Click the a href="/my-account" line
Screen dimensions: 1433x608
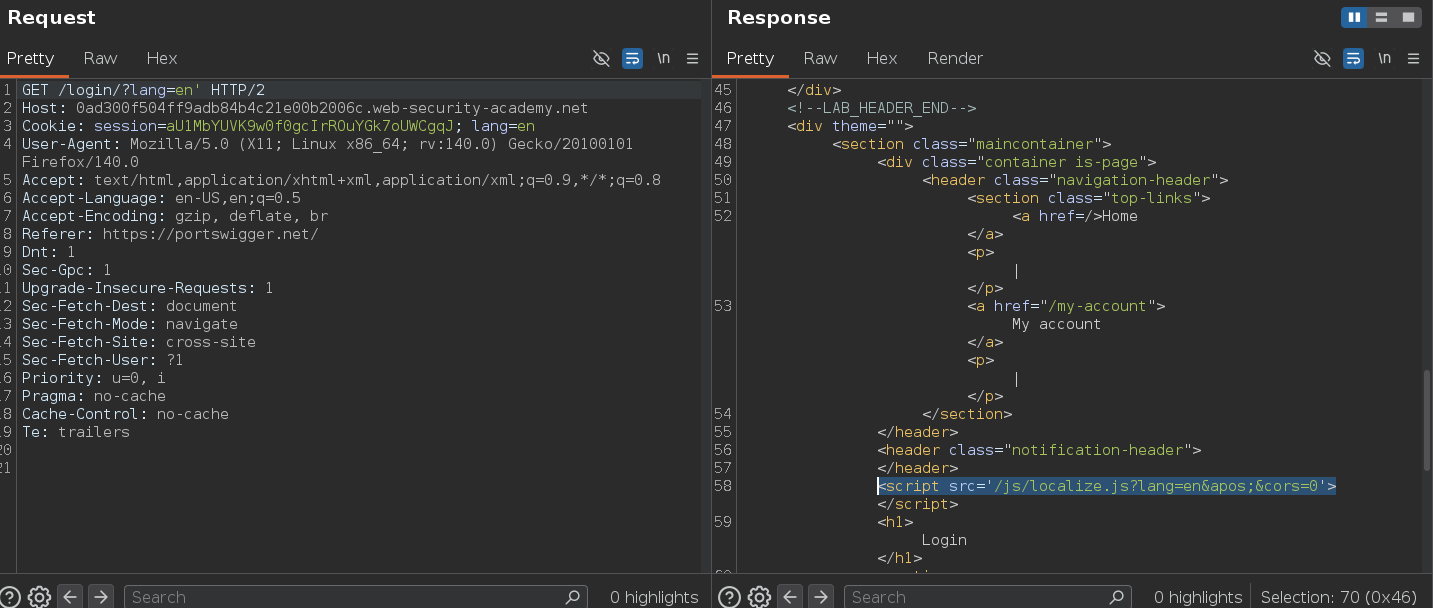[x=1066, y=306]
